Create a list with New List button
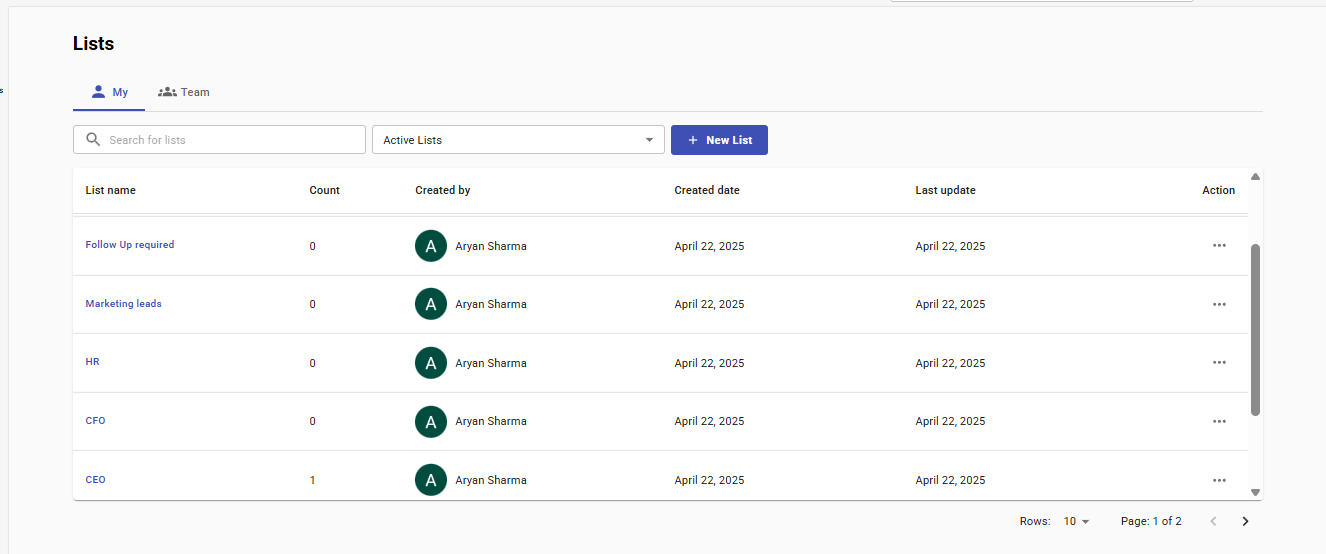 click(x=719, y=140)
